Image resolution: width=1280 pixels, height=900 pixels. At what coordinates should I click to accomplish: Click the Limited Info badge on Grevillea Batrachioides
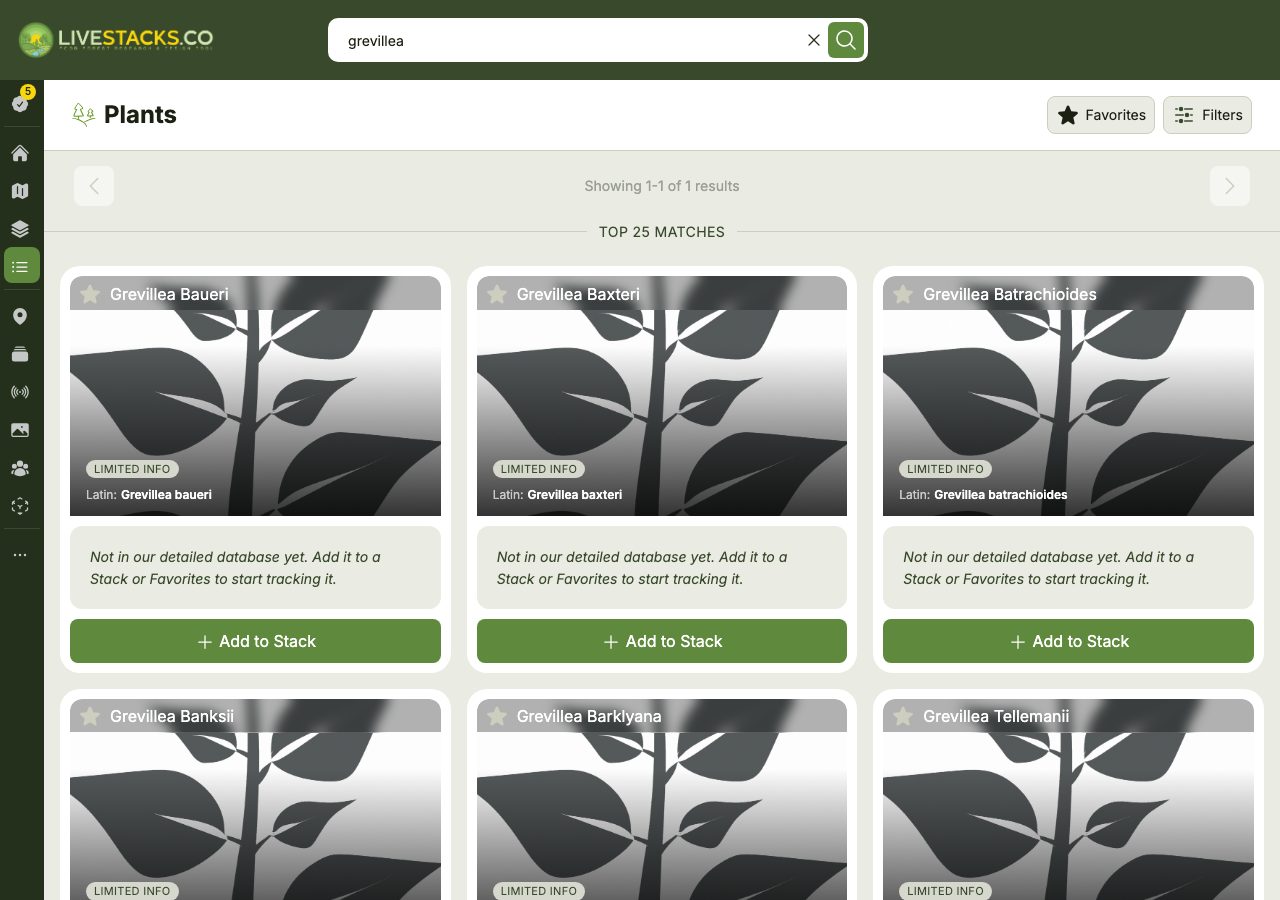pyautogui.click(x=945, y=469)
